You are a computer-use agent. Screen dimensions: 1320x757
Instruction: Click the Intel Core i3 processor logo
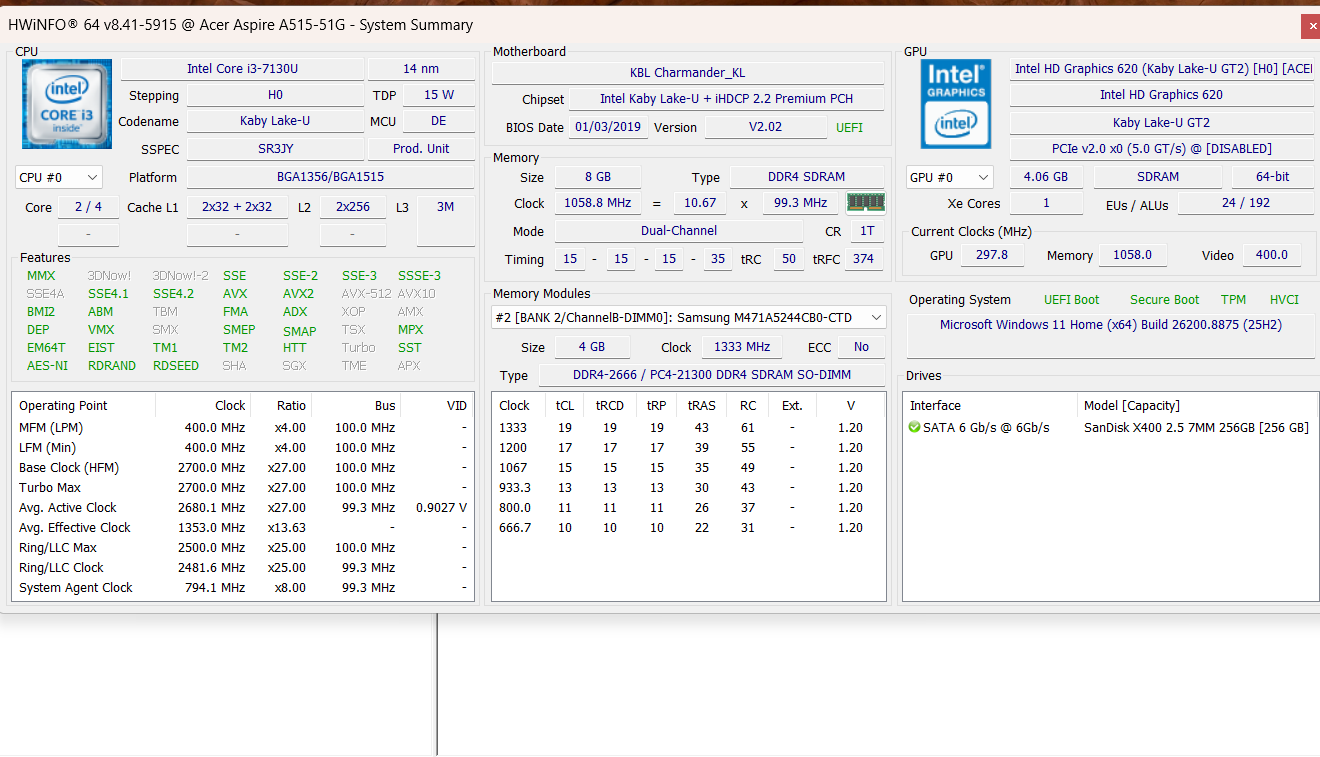click(67, 103)
